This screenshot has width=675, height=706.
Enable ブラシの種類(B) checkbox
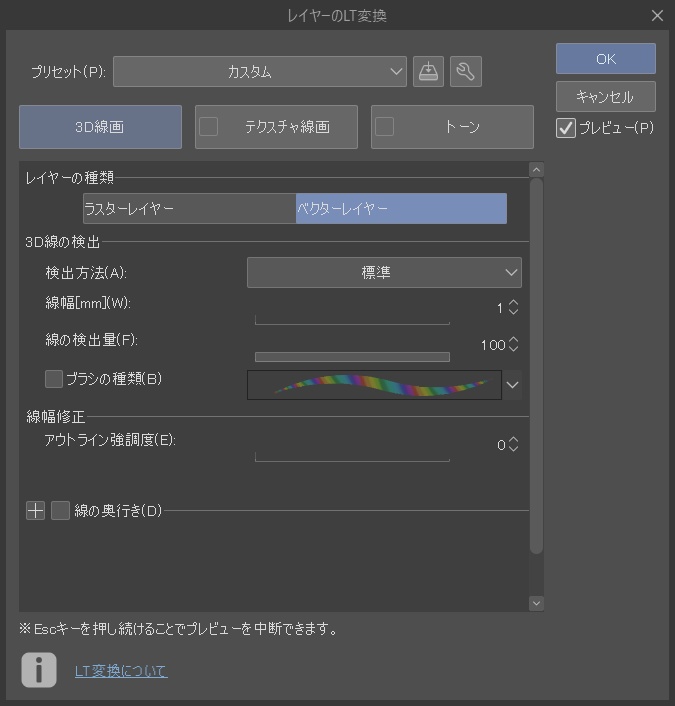point(54,379)
